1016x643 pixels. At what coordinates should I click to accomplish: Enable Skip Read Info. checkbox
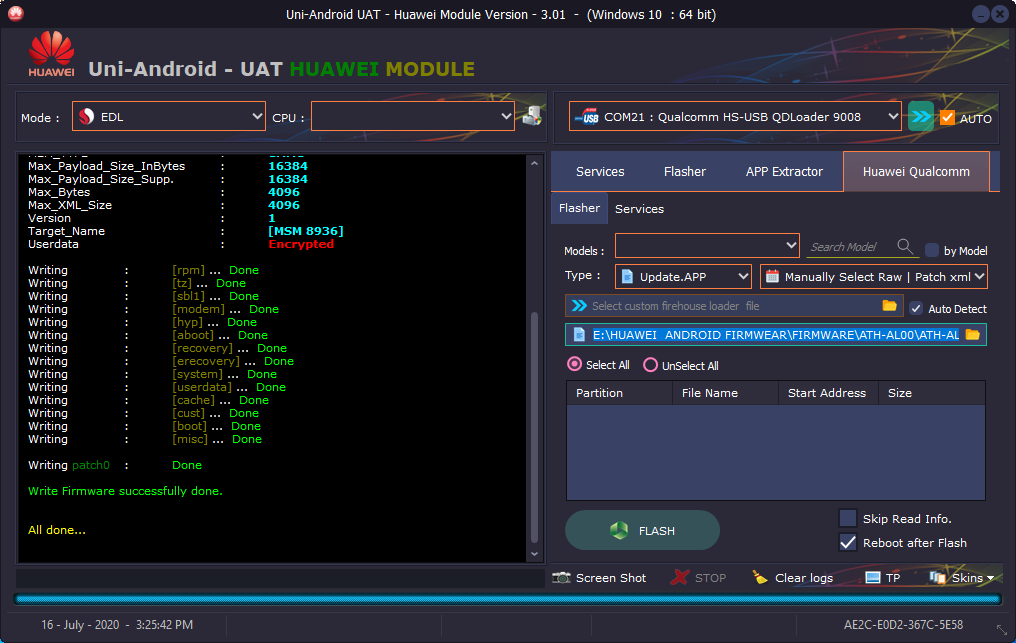tap(848, 518)
